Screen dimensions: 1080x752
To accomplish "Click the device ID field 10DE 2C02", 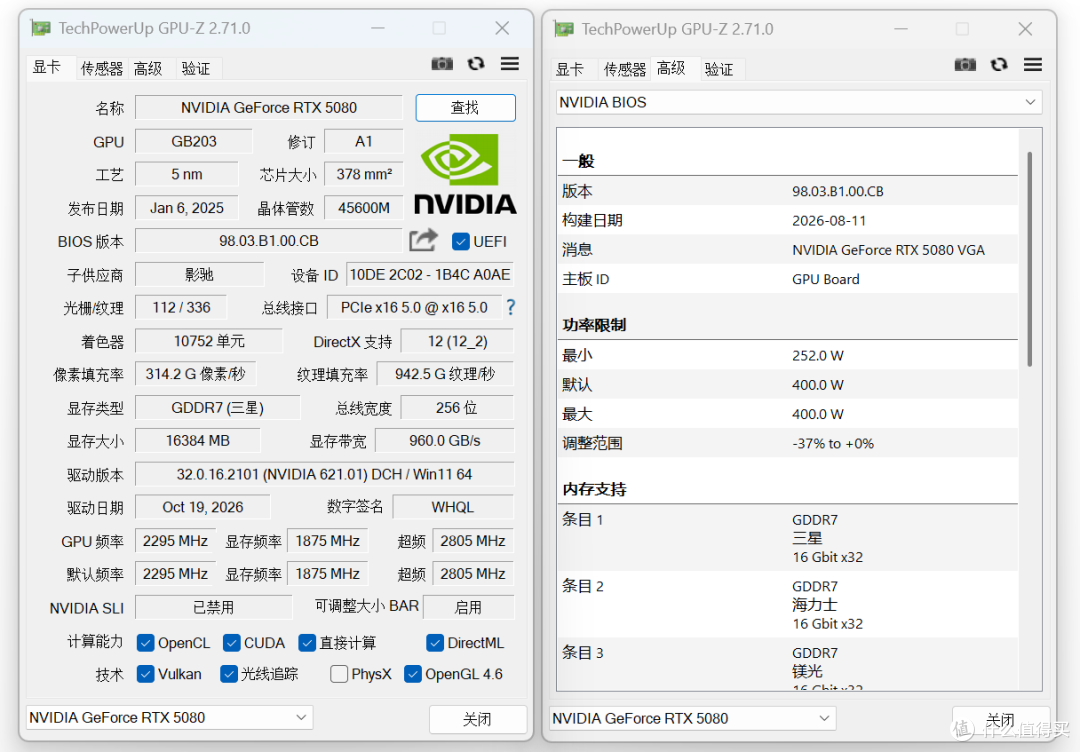I will 430,275.
